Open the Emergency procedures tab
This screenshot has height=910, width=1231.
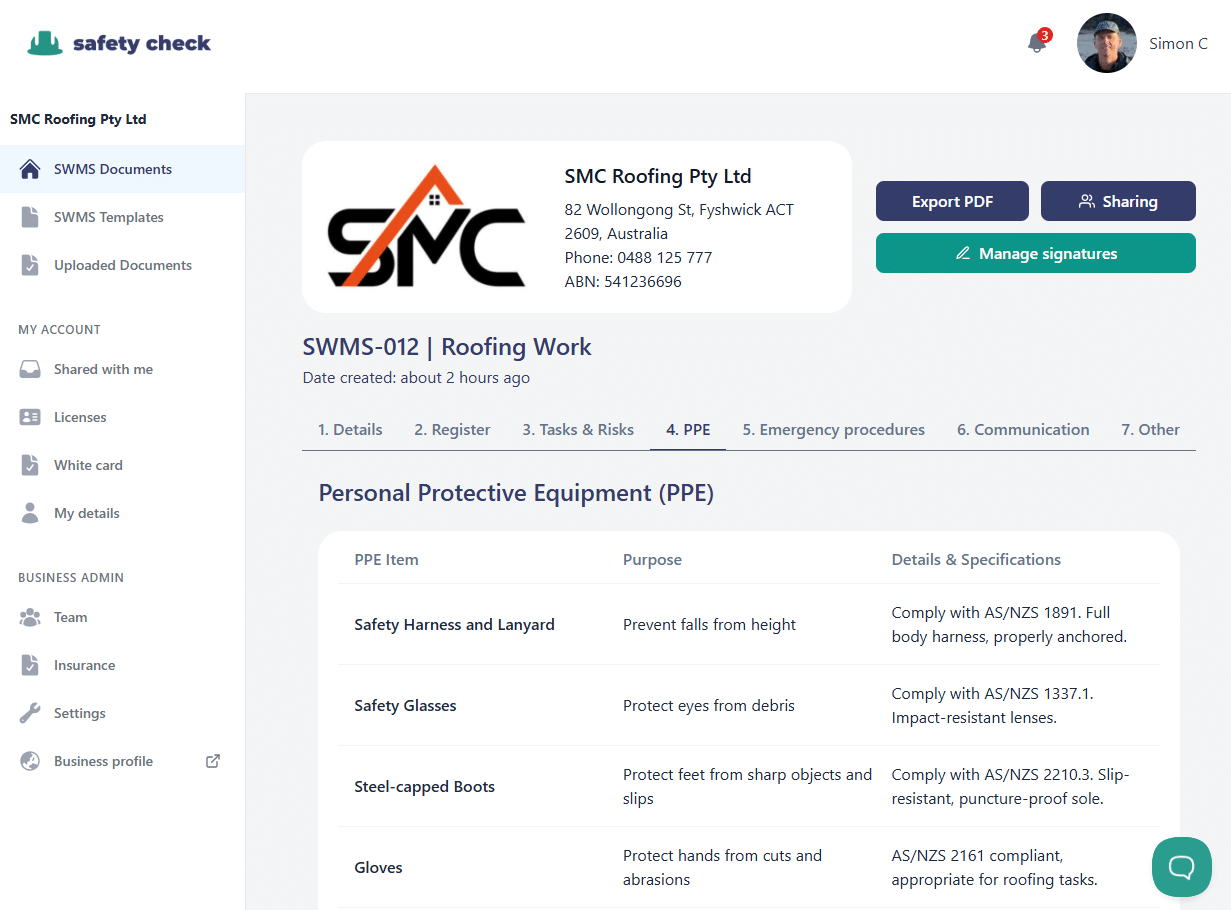(x=833, y=429)
